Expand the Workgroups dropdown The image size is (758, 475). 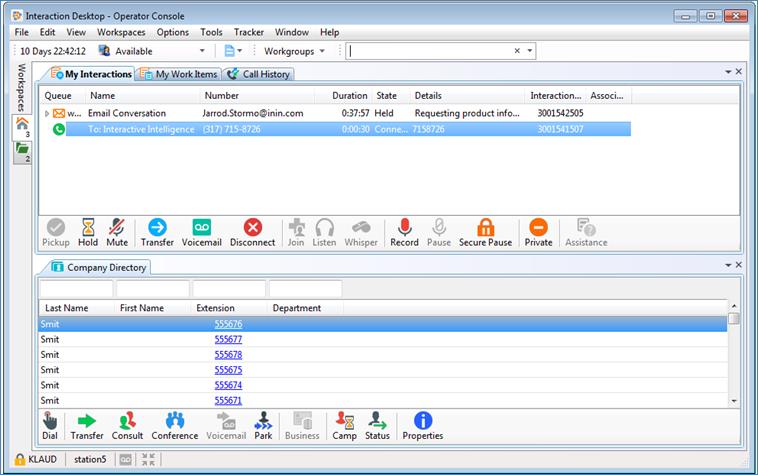[294, 50]
